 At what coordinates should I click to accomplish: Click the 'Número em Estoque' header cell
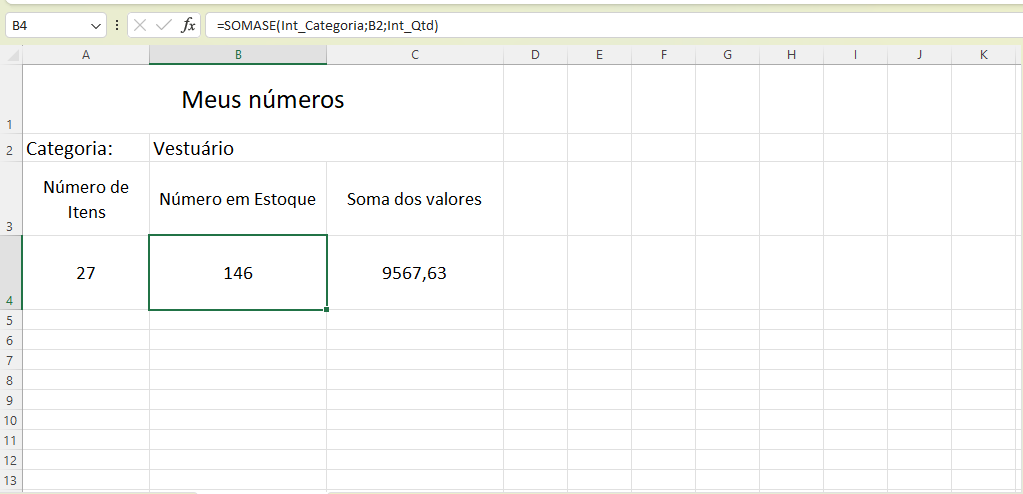[x=238, y=198]
